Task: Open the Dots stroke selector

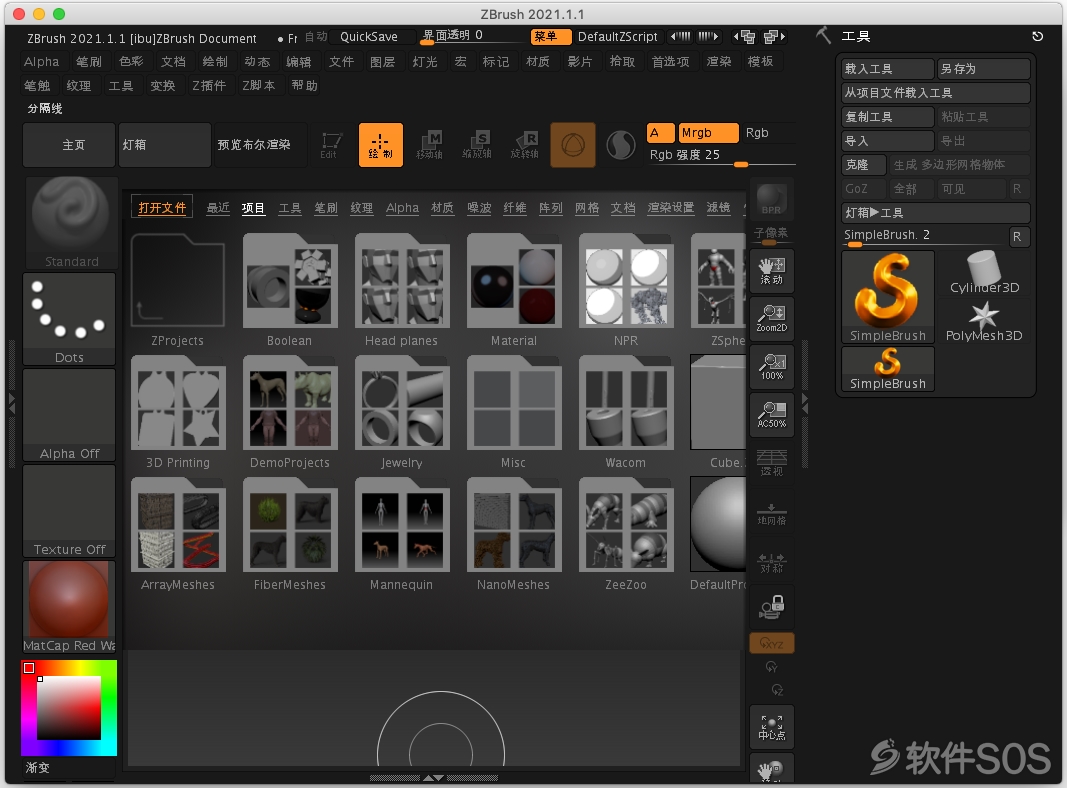Action: tap(69, 318)
